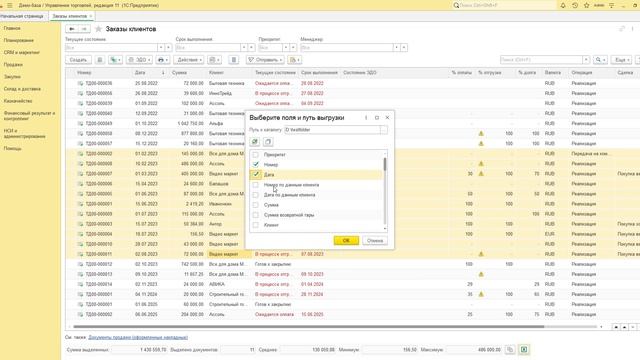Screen dimensions: 640x360
Task: Switch to the Начальная страница tab
Action: point(22,16)
